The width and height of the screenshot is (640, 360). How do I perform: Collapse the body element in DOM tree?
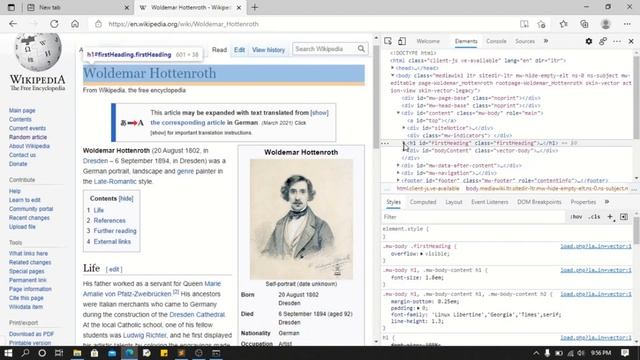393,76
